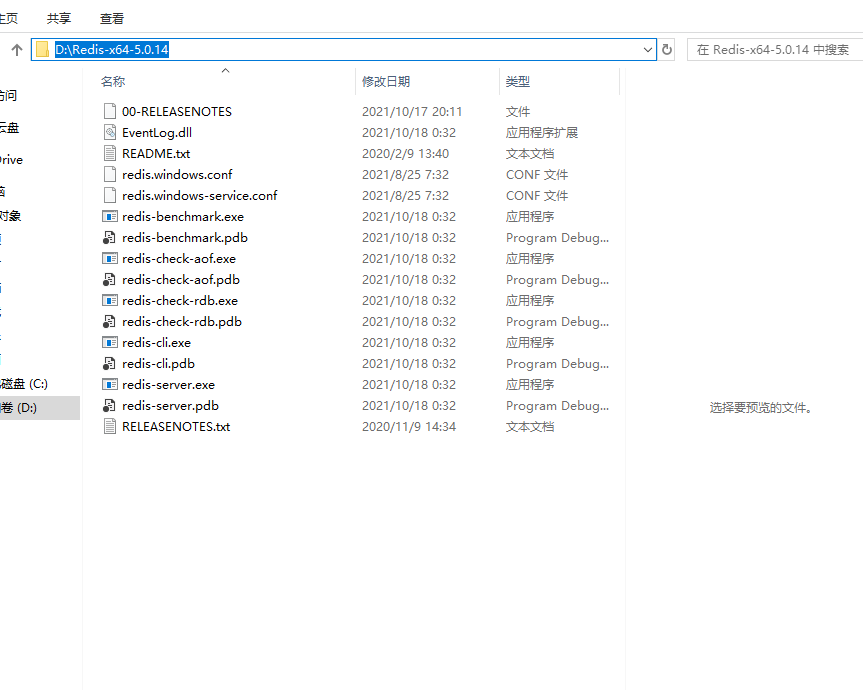Select the file name EventLog.dll
Screen dimensions: 863x690
(x=157, y=133)
